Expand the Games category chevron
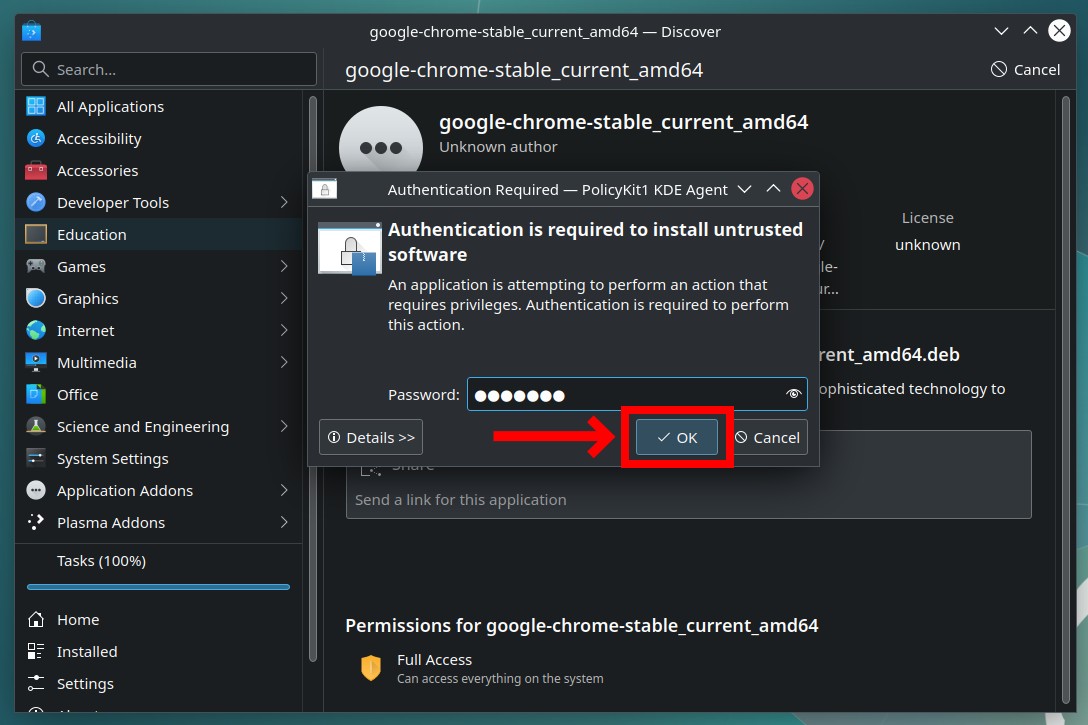 (284, 266)
